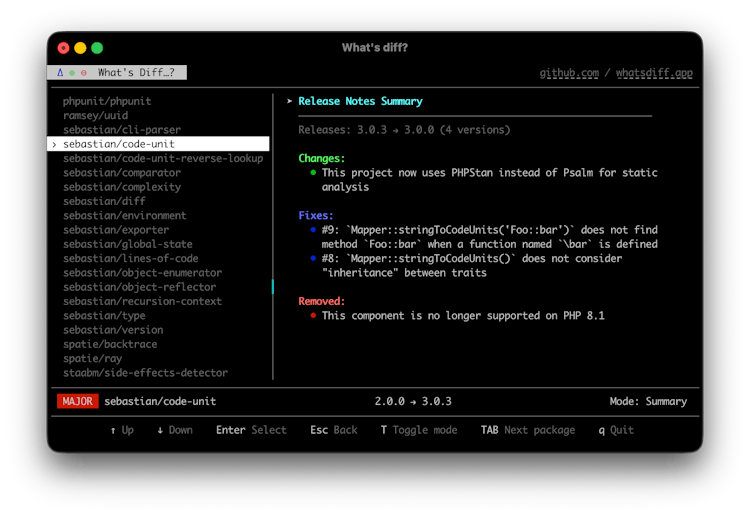750x515 pixels.
Task: Click the TAB Next package hint
Action: 527,430
